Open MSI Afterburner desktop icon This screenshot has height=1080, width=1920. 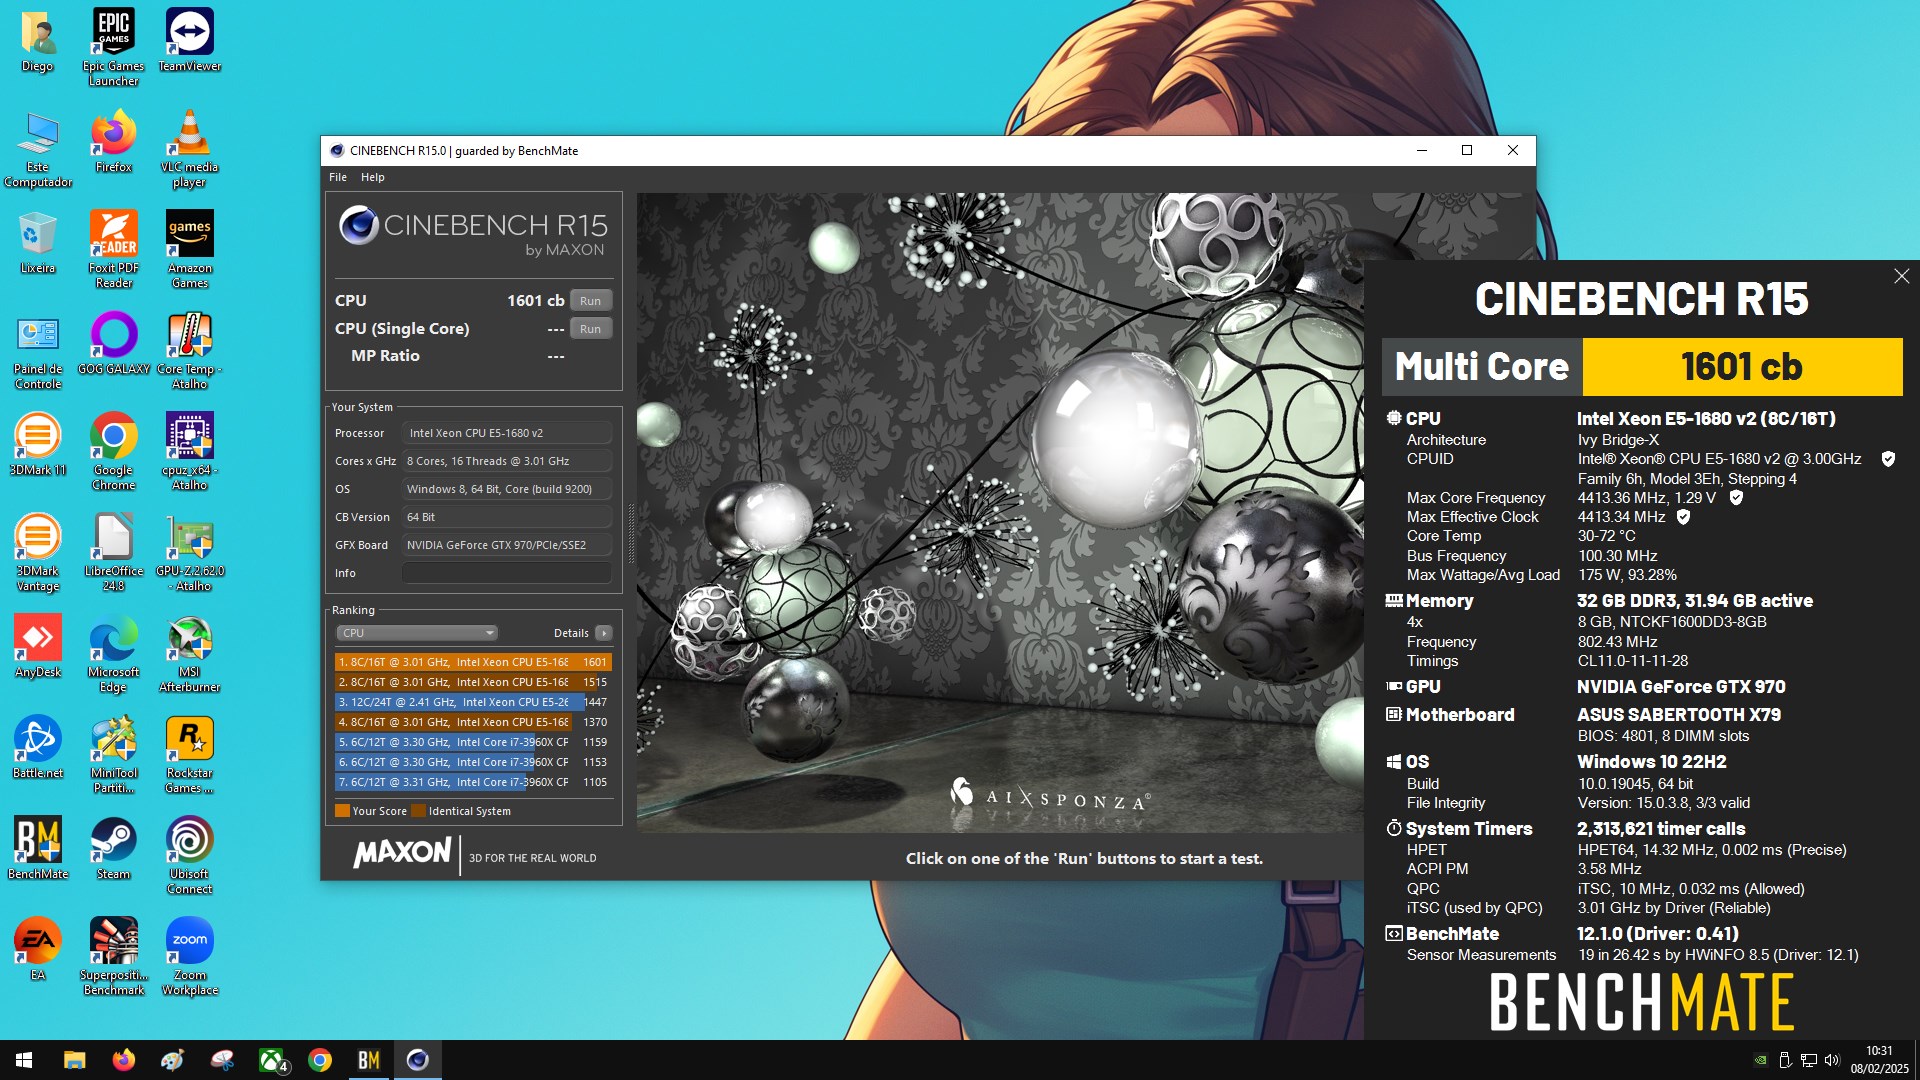point(189,653)
